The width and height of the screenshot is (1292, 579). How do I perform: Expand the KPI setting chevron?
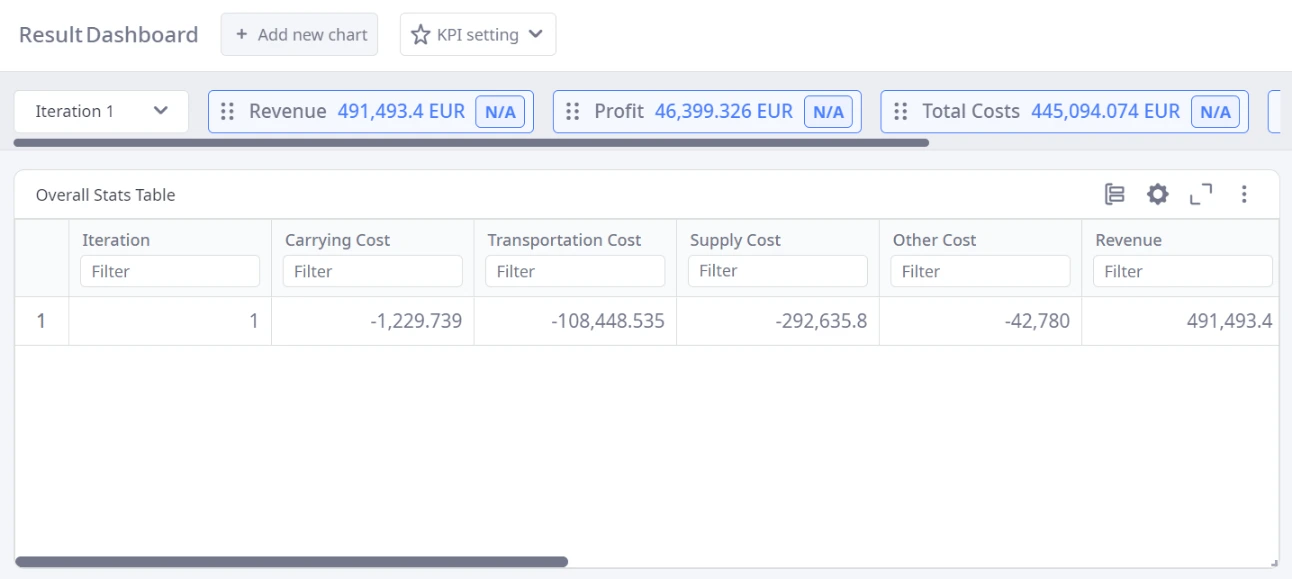[x=535, y=34]
